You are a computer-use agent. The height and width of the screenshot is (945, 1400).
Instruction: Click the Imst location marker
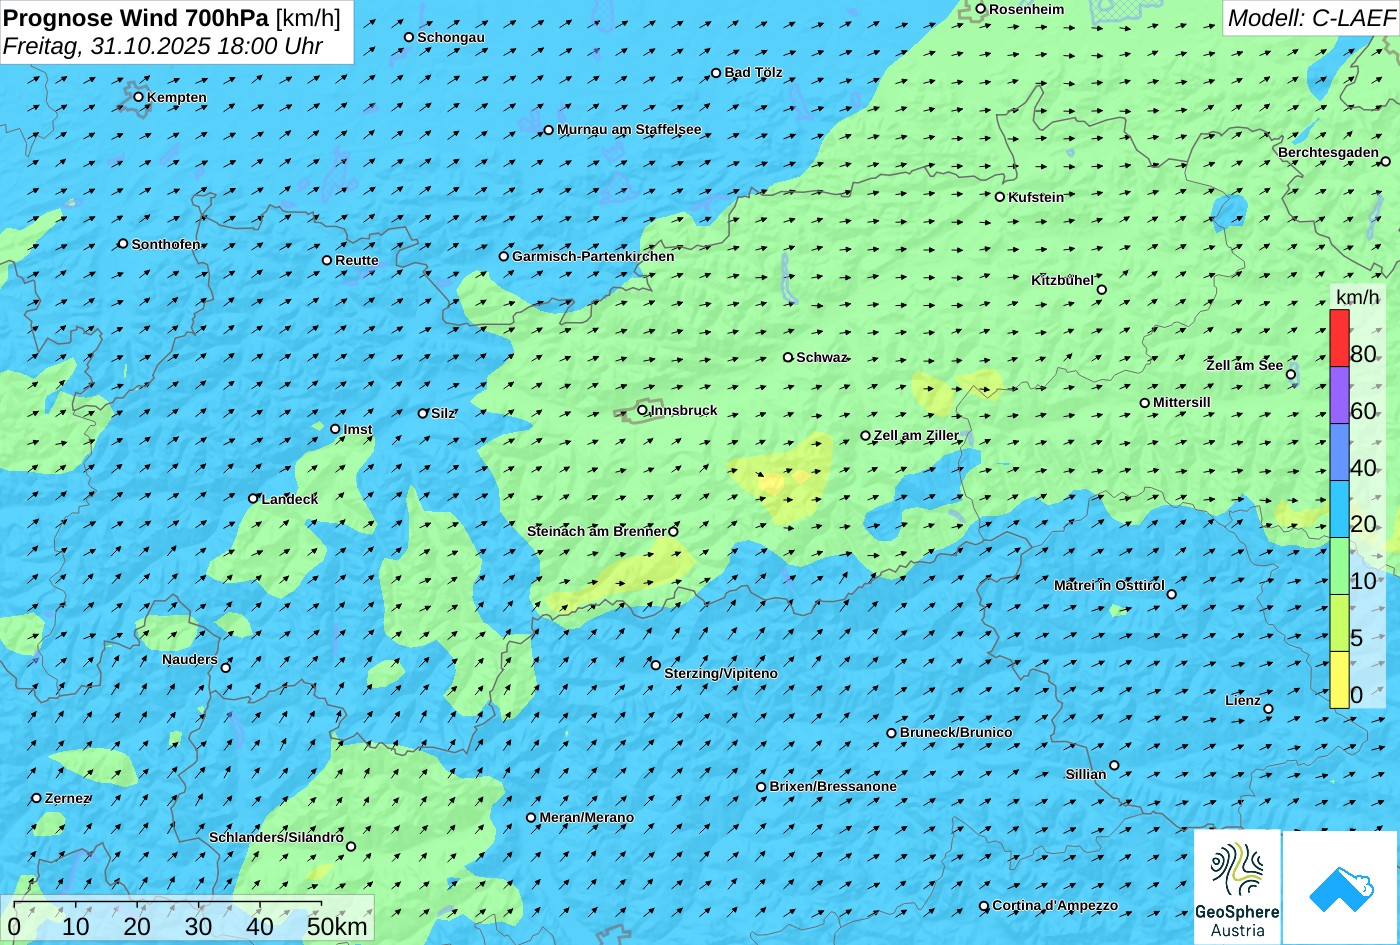coord(335,429)
